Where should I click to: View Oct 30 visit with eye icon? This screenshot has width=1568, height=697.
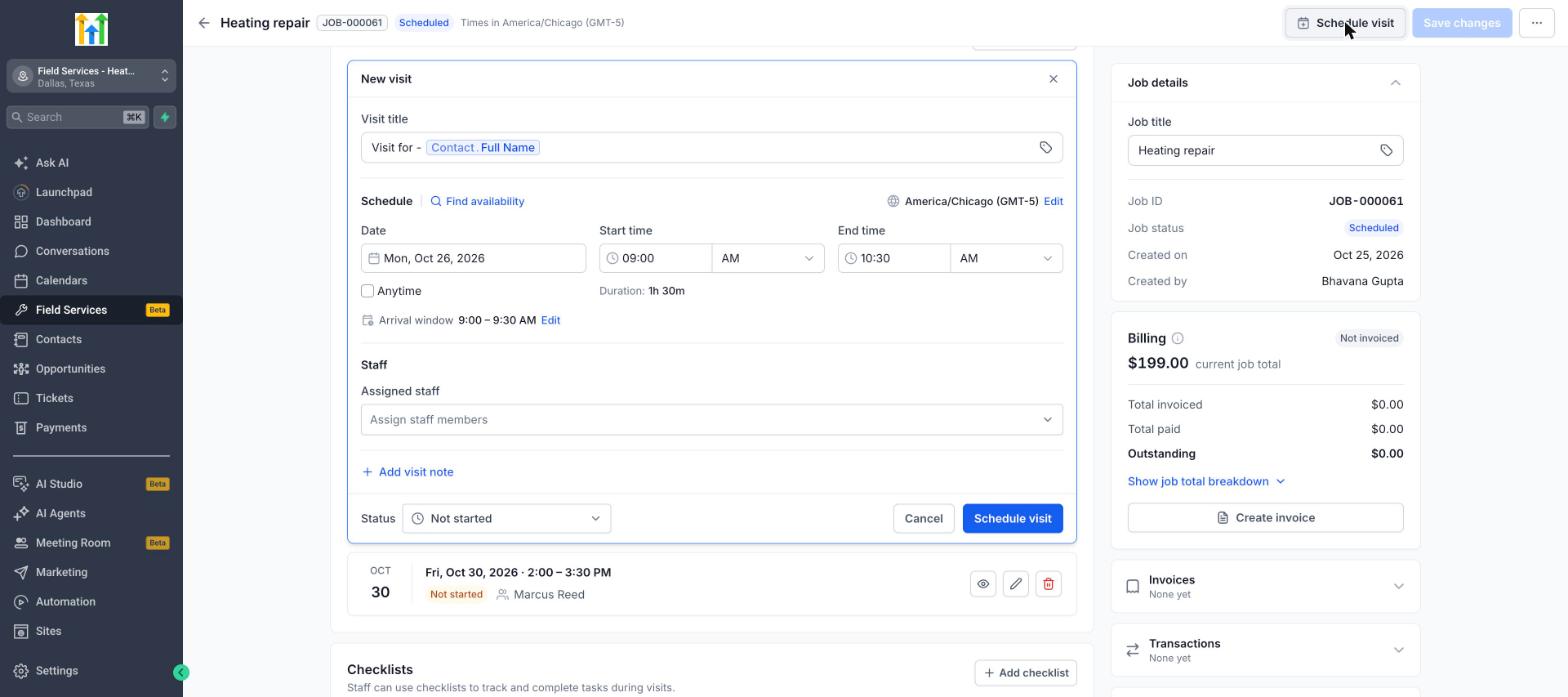point(983,584)
